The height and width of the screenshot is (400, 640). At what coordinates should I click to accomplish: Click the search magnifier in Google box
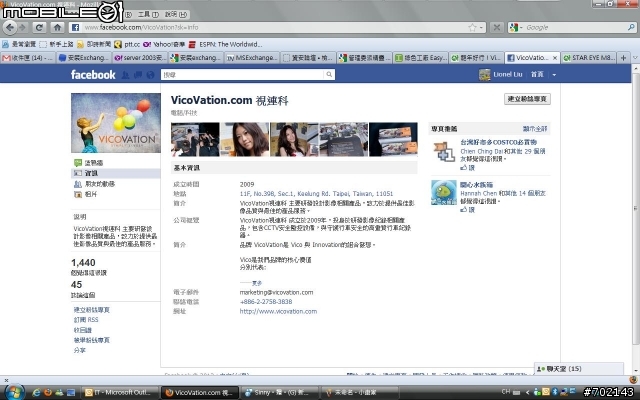coord(631,27)
